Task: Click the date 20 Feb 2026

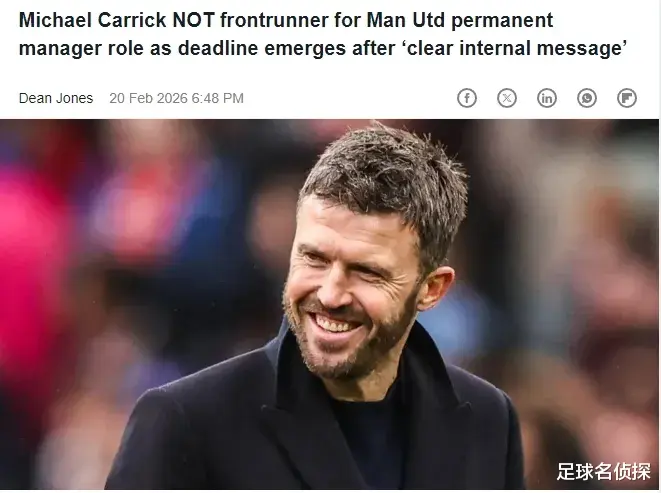Action: [148, 98]
